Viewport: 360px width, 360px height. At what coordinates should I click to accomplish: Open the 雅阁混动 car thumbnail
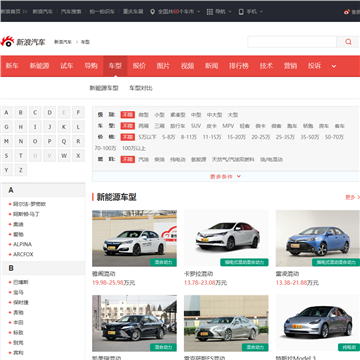134,238
